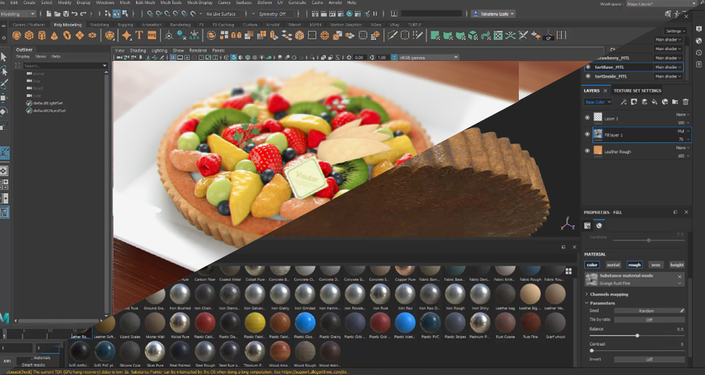Remove the Substance material with X
705x375 pixels.
[x=680, y=277]
